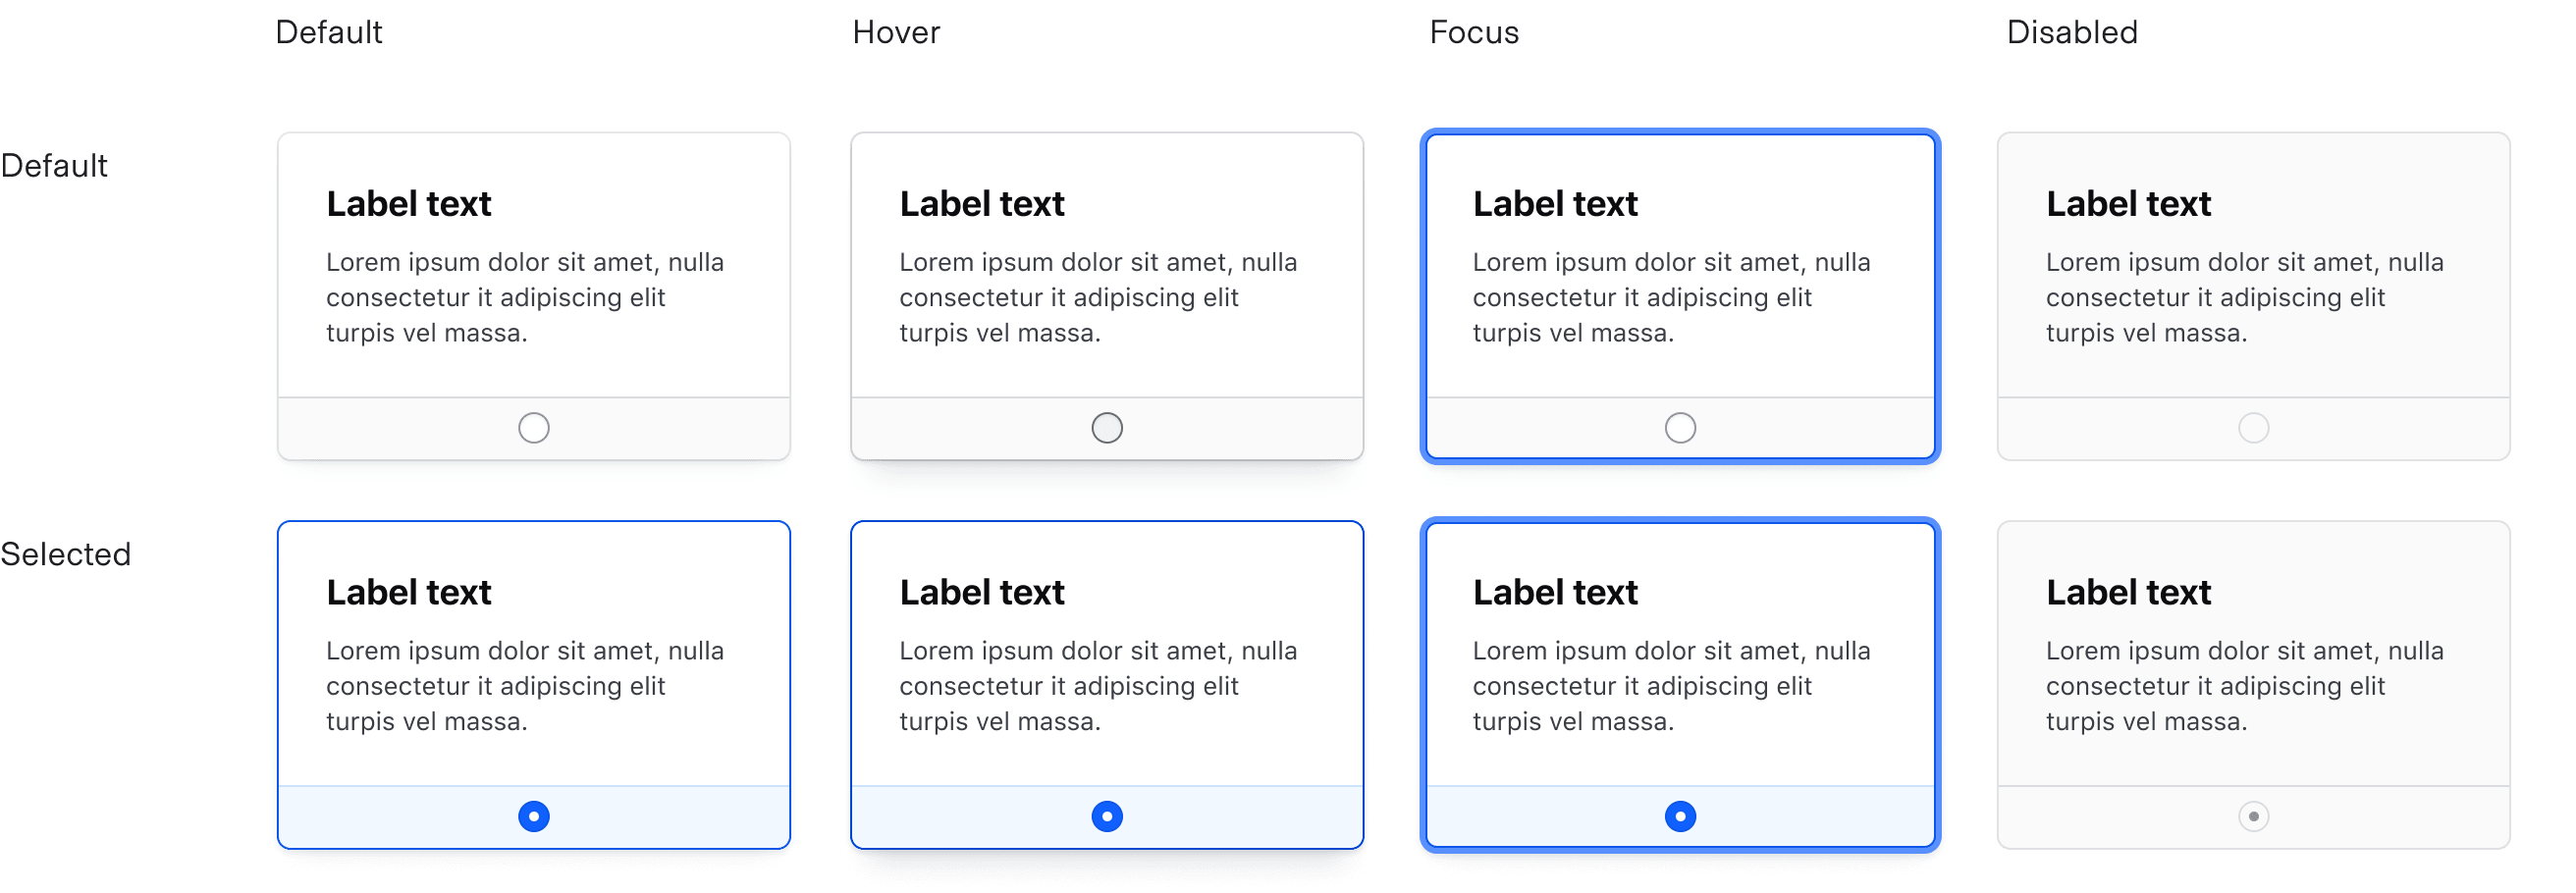The width and height of the screenshot is (2576, 893).
Task: Click "Label text" in the top Focus-column card
Action: coord(1554,204)
